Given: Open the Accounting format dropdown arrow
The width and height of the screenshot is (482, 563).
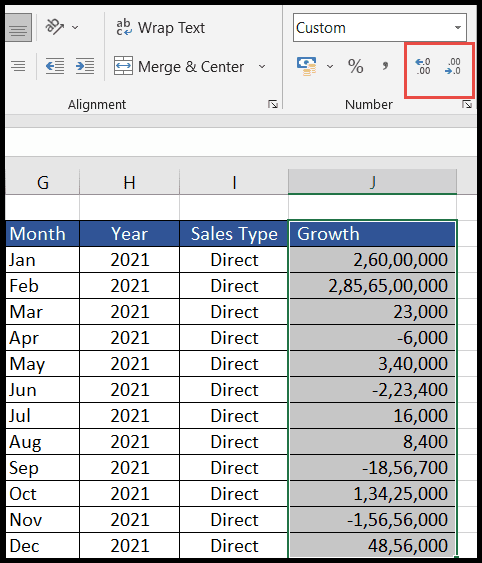Looking at the screenshot, I should [x=330, y=66].
